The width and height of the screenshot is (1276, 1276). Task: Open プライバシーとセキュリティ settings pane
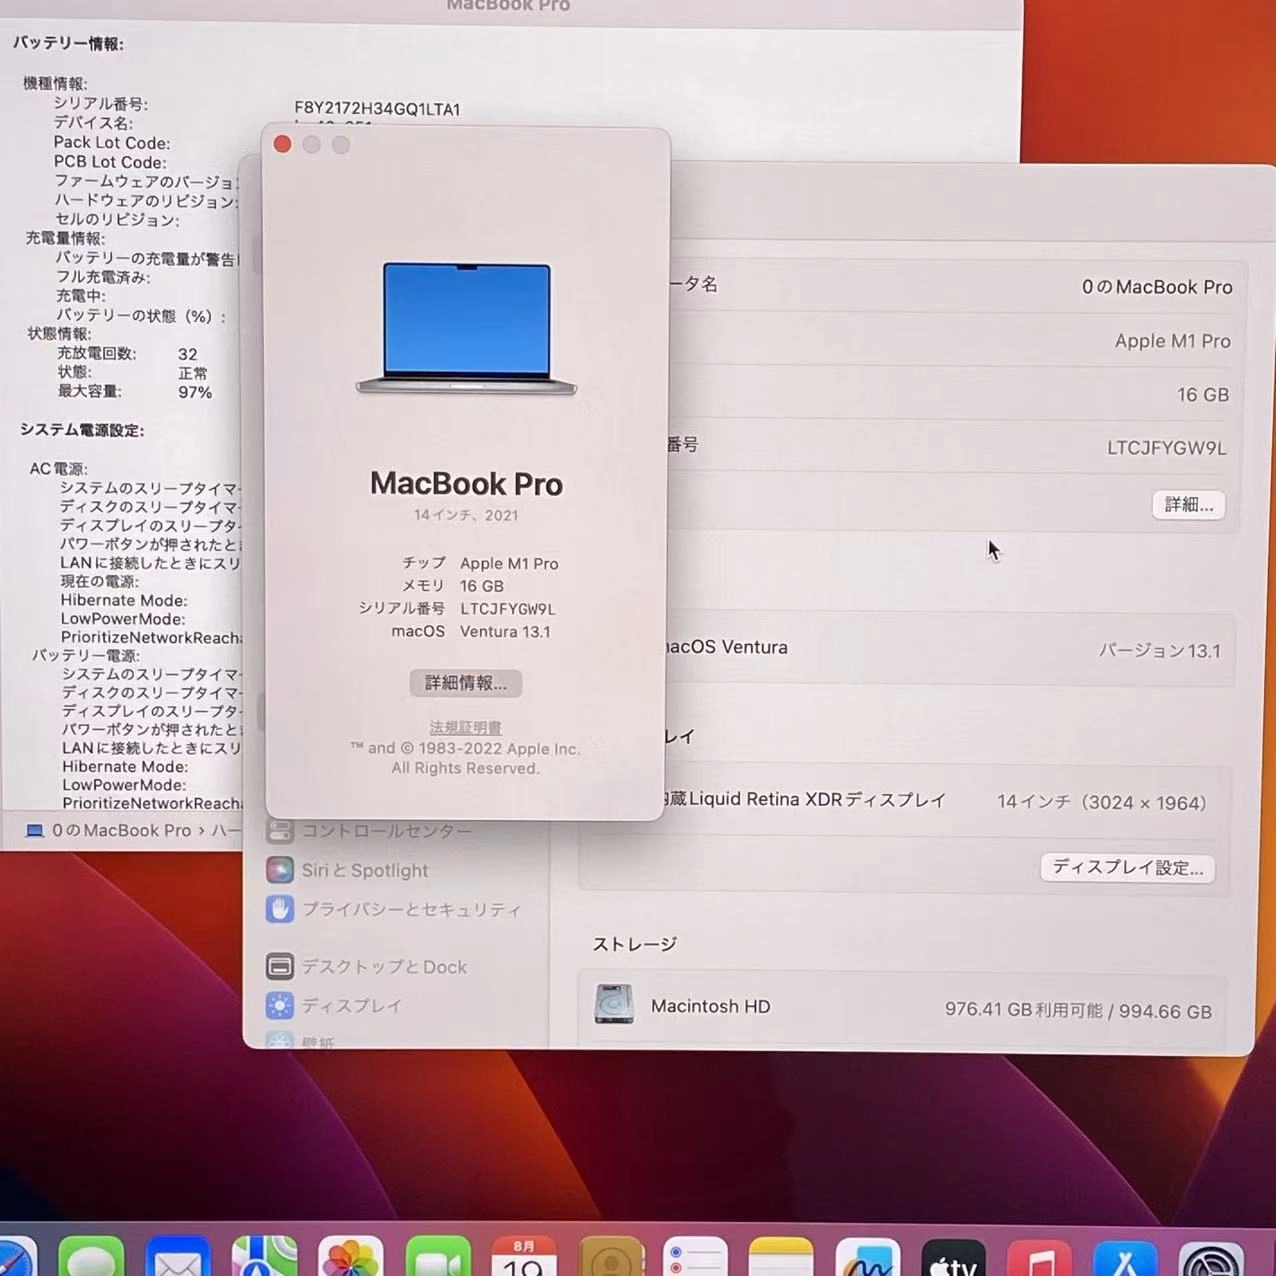pyautogui.click(x=412, y=909)
